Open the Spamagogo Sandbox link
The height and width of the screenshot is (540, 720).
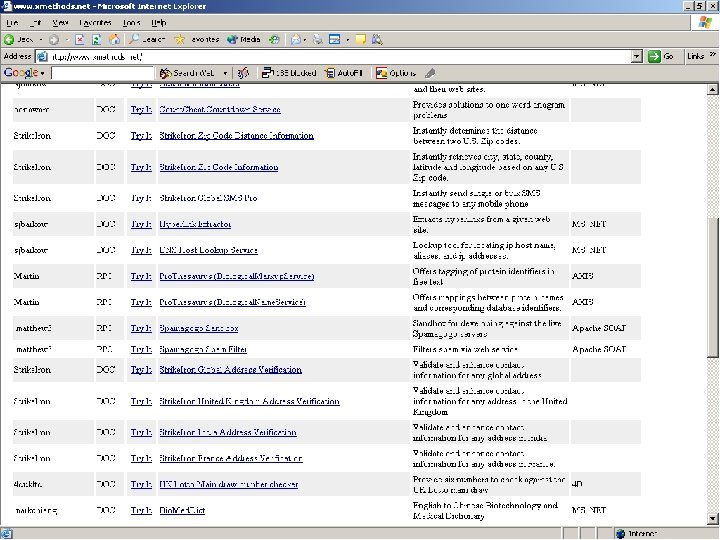tap(199, 328)
